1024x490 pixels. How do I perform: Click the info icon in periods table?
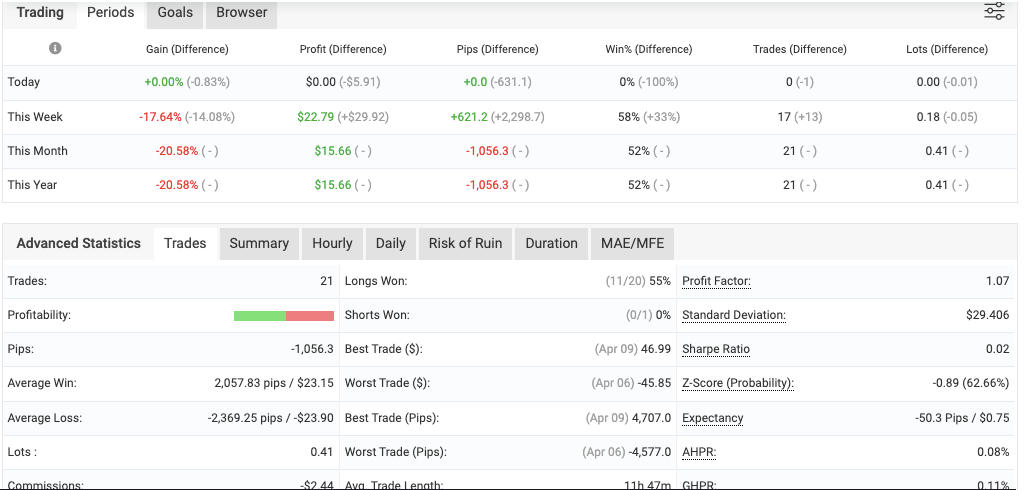click(x=55, y=48)
